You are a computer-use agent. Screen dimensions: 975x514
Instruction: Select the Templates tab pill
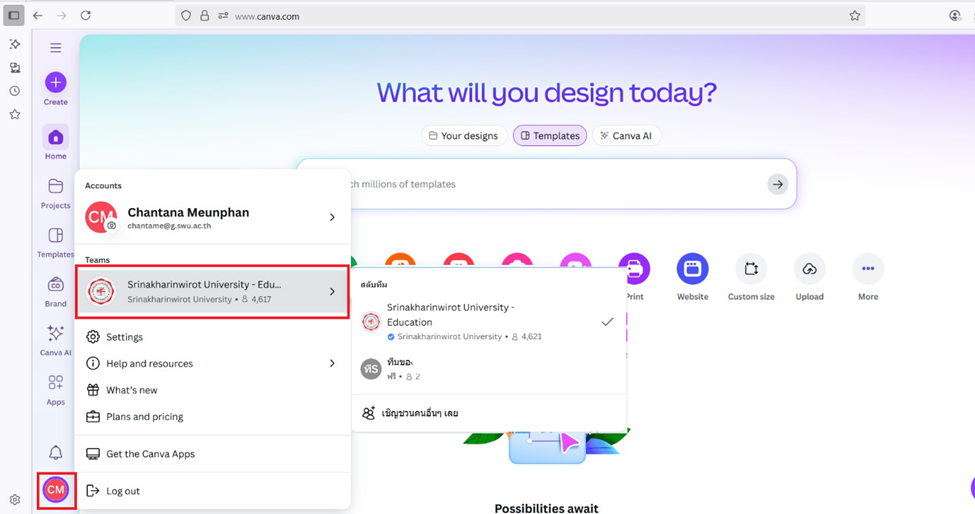pyautogui.click(x=550, y=135)
